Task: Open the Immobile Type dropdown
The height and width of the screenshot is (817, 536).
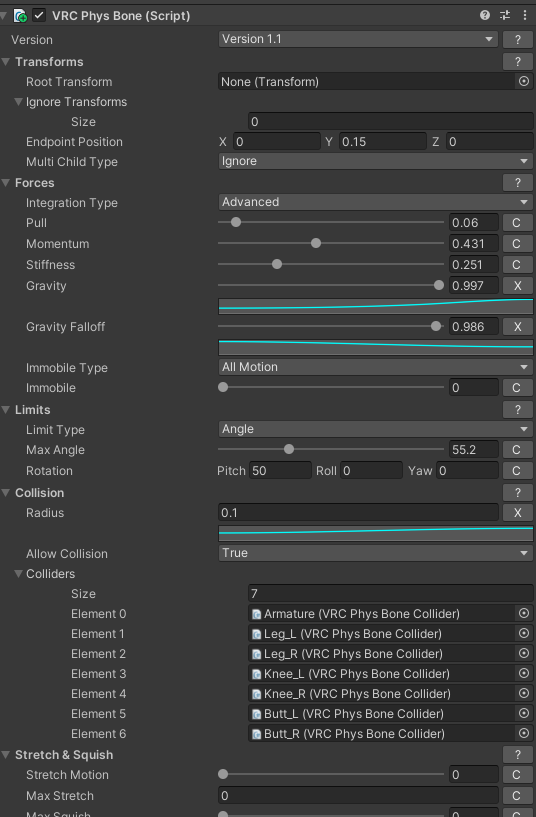Action: click(375, 367)
